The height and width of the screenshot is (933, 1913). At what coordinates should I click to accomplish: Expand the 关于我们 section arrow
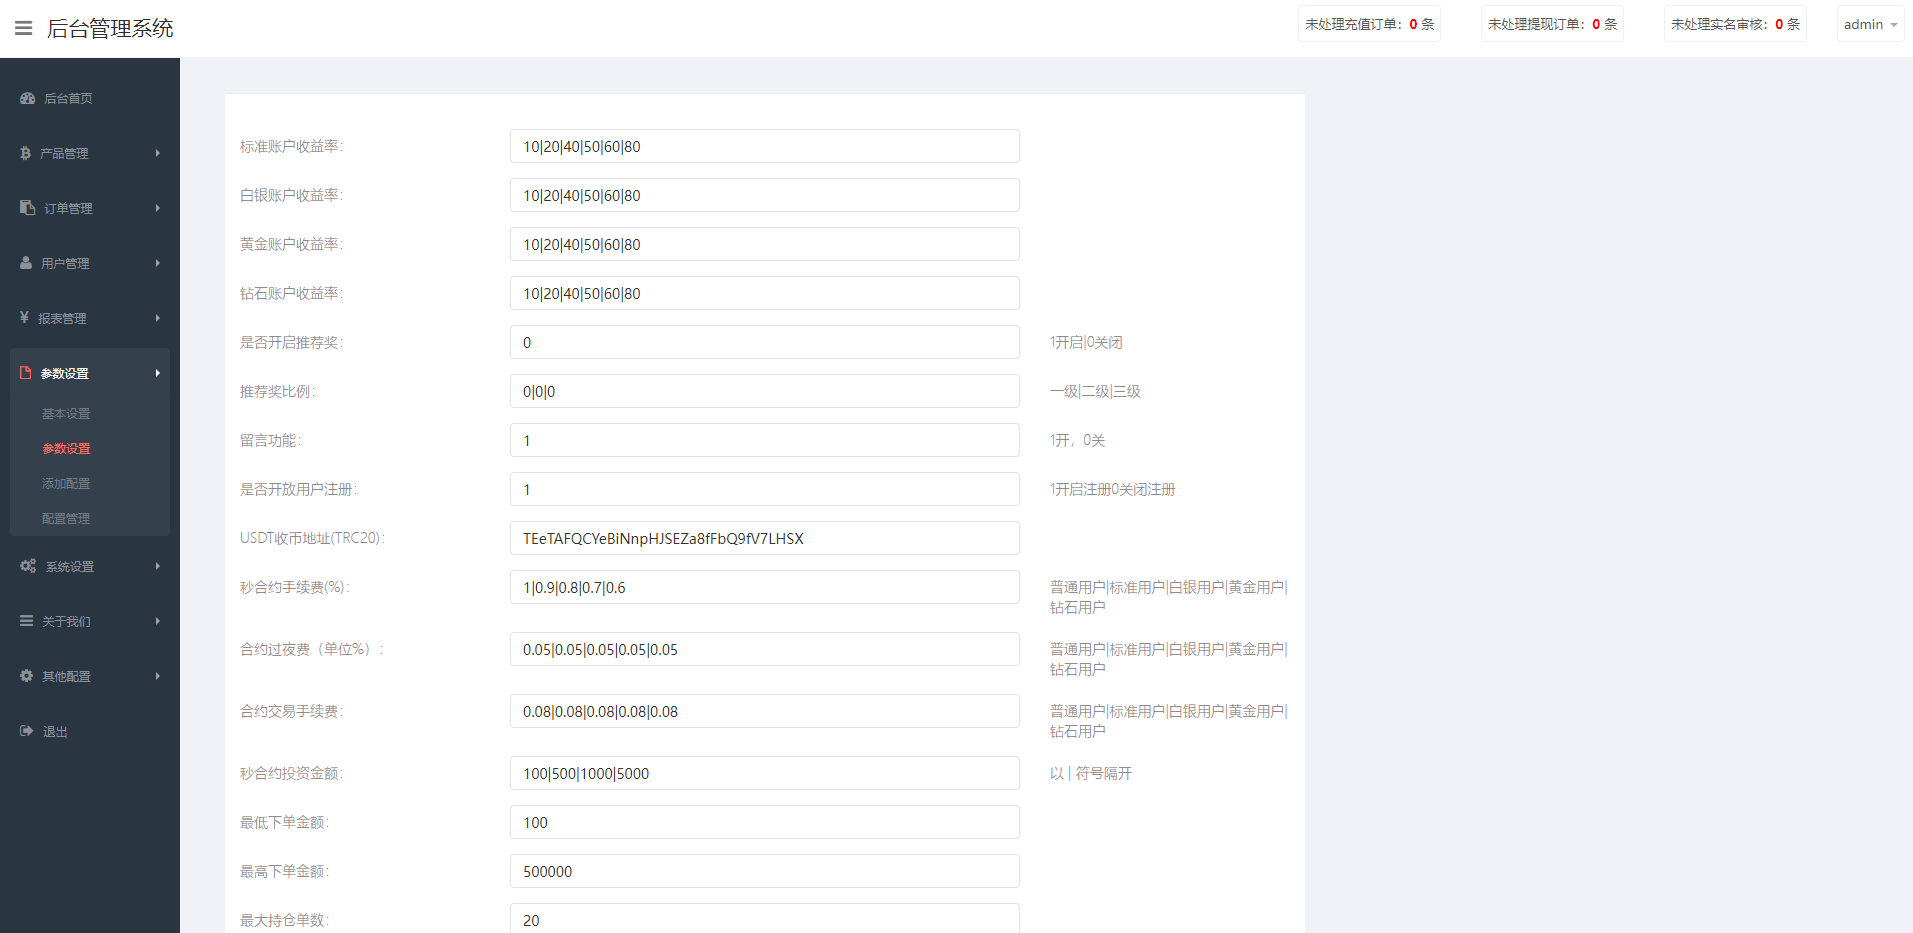tap(157, 620)
